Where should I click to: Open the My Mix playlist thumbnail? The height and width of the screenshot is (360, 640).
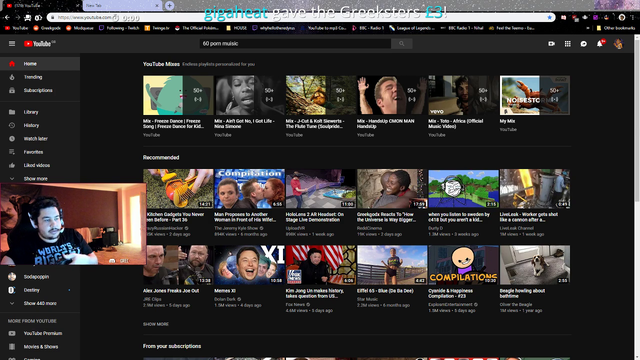click(535, 95)
